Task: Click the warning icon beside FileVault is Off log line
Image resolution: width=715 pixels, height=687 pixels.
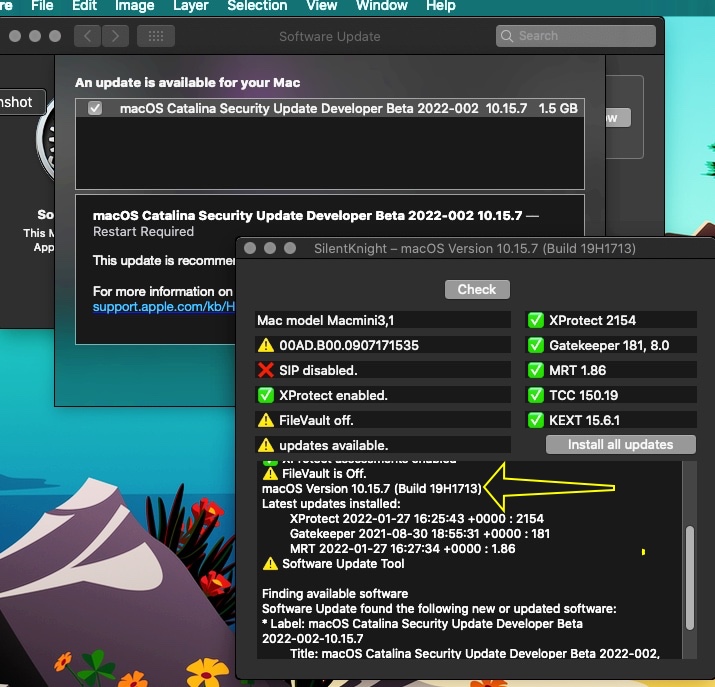Action: click(270, 474)
